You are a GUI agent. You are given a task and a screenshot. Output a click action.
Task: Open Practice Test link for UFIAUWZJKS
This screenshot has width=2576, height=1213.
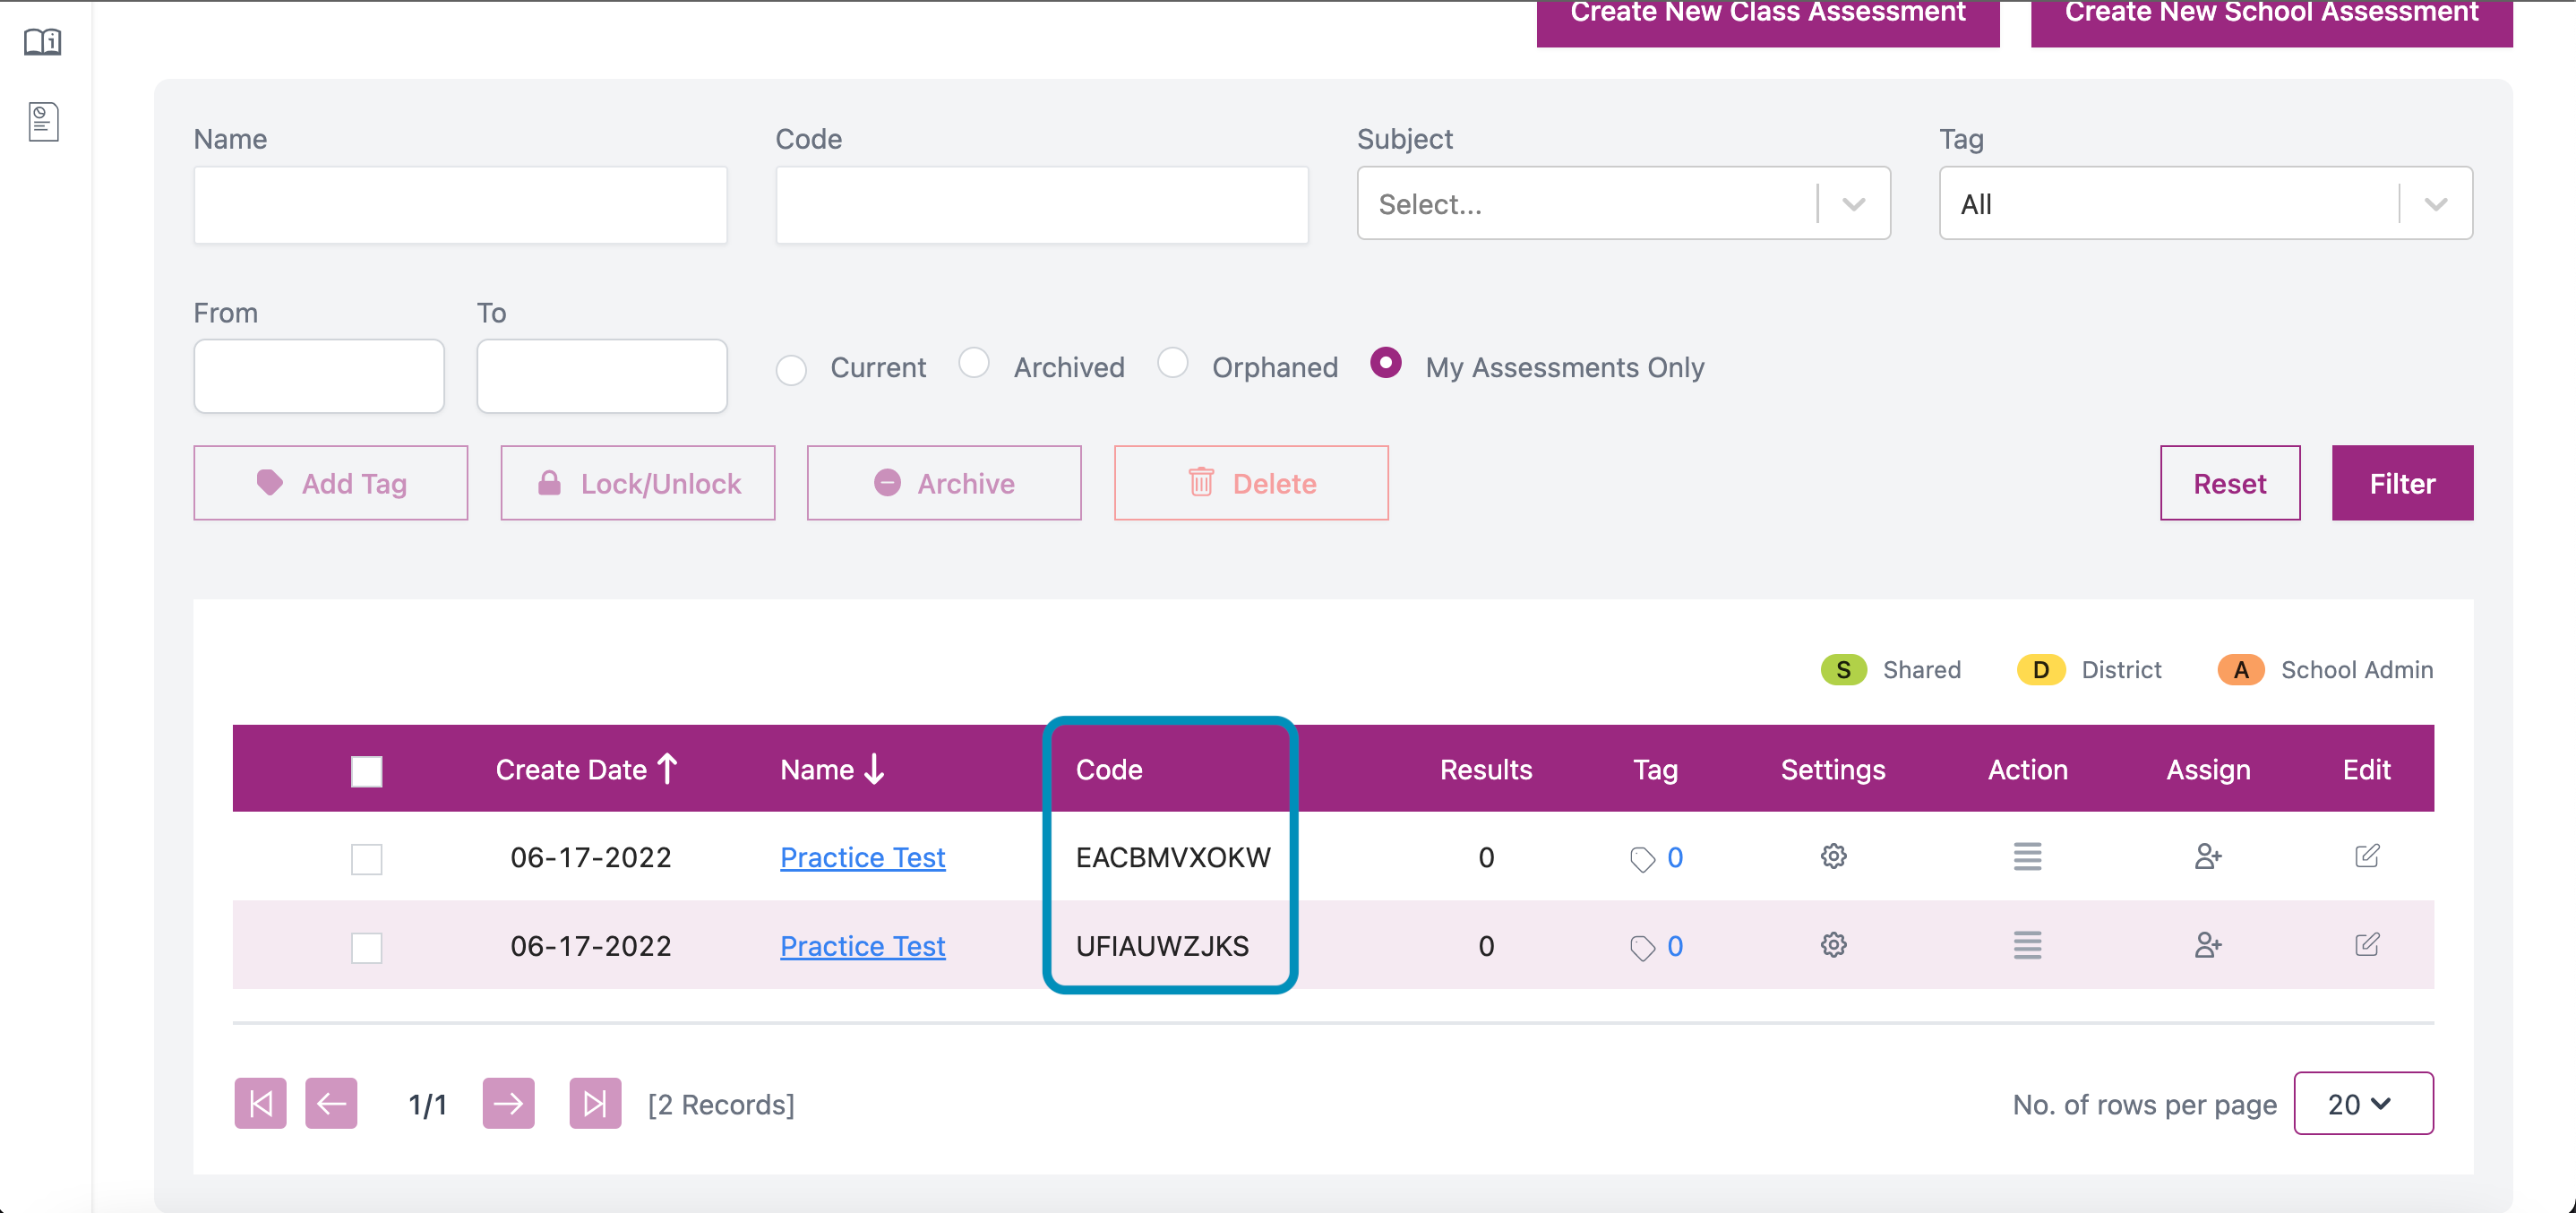[x=862, y=946]
